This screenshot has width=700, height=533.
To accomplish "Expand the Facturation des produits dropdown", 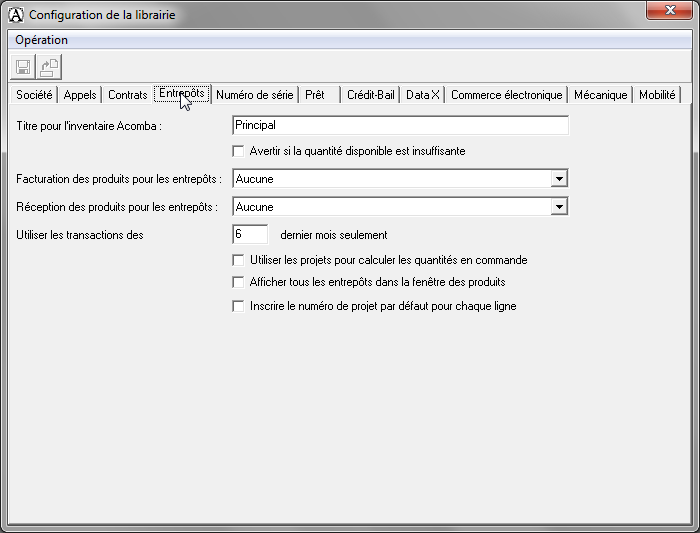I will (x=559, y=179).
